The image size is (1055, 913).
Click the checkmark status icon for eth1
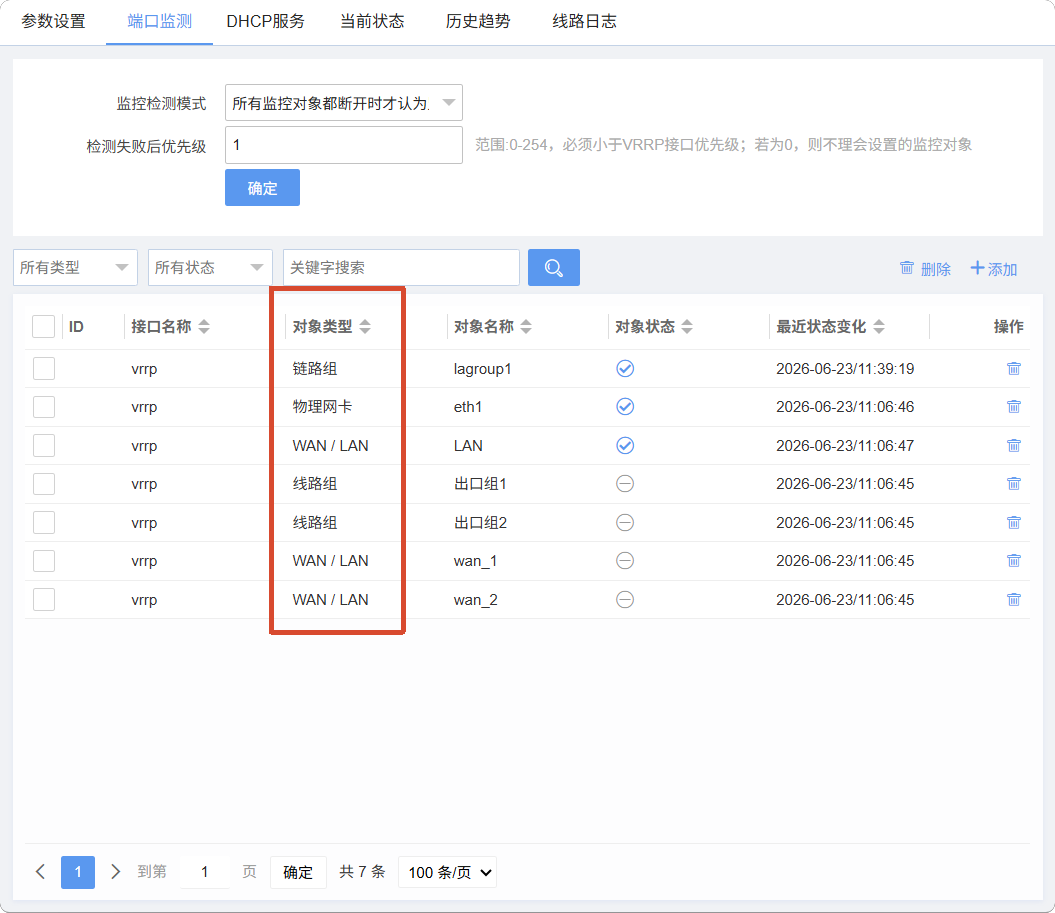tap(625, 406)
